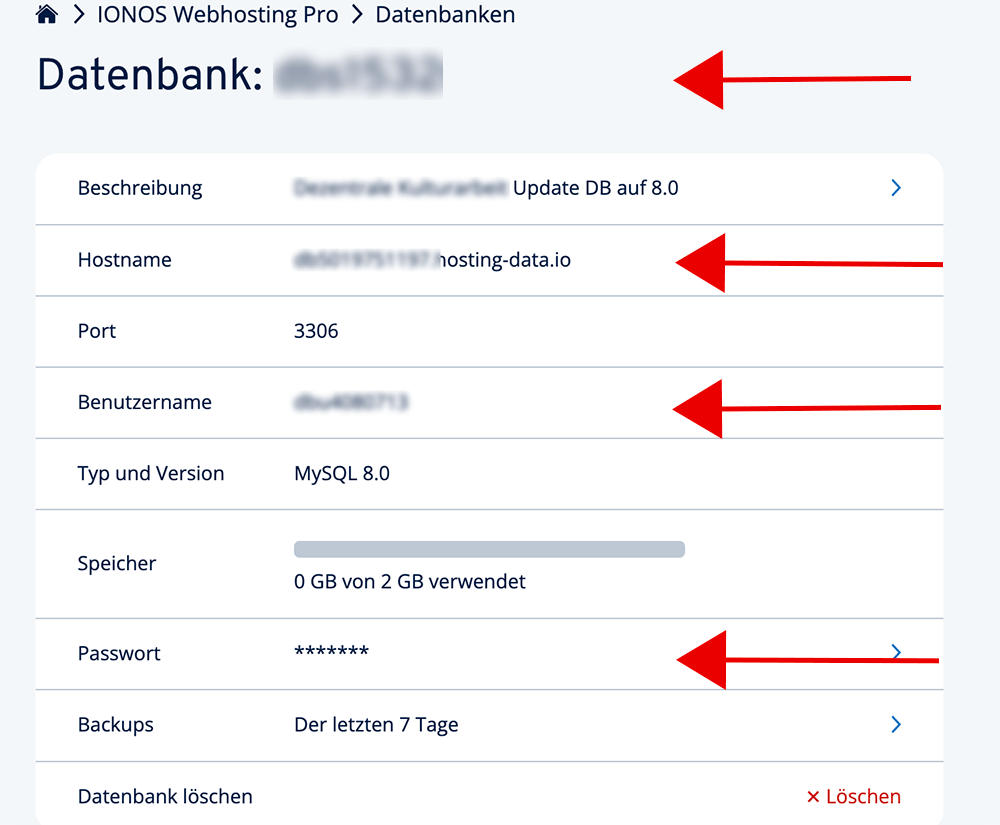The width and height of the screenshot is (1000, 825).
Task: Go to the Datenbanken breadcrumb page
Action: click(x=445, y=15)
